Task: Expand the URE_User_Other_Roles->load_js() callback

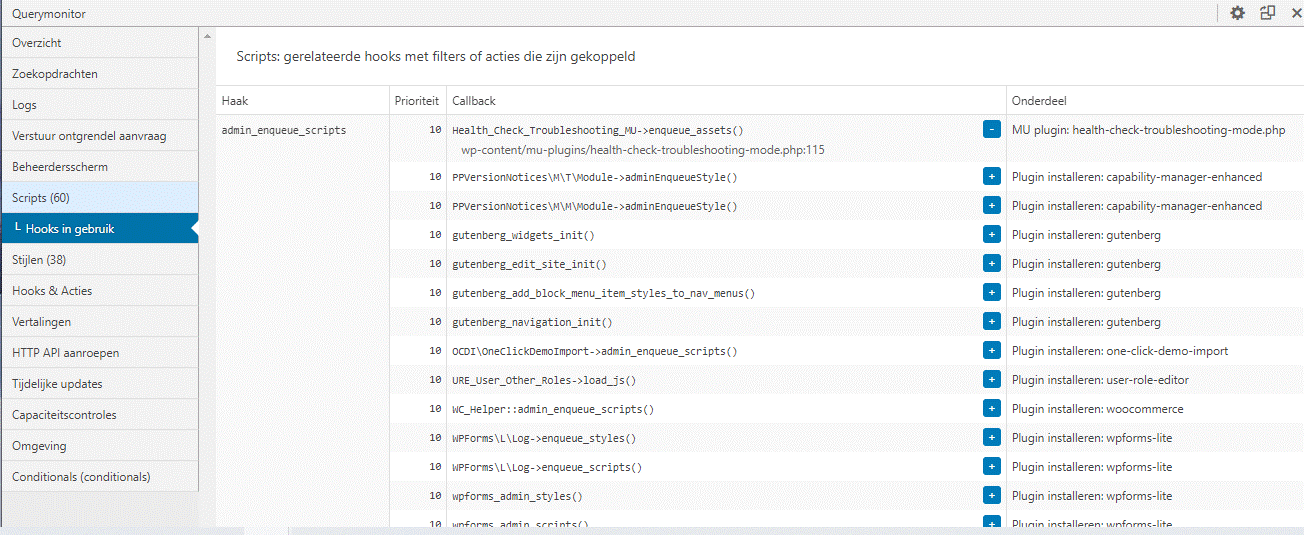Action: click(x=991, y=379)
